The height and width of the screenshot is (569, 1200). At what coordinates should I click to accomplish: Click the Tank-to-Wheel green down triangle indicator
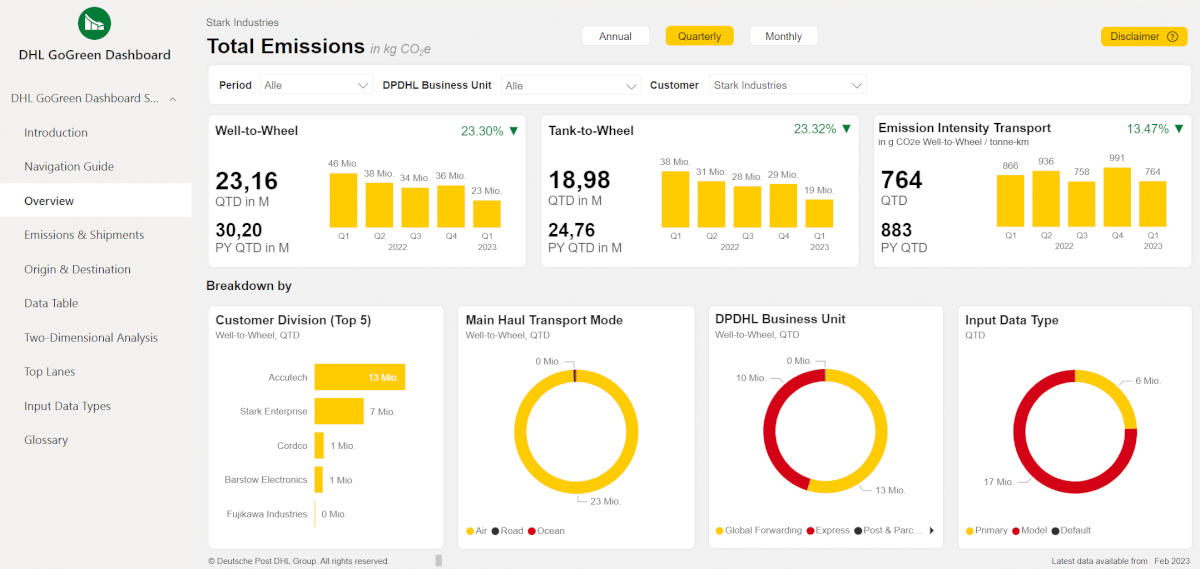(x=846, y=130)
